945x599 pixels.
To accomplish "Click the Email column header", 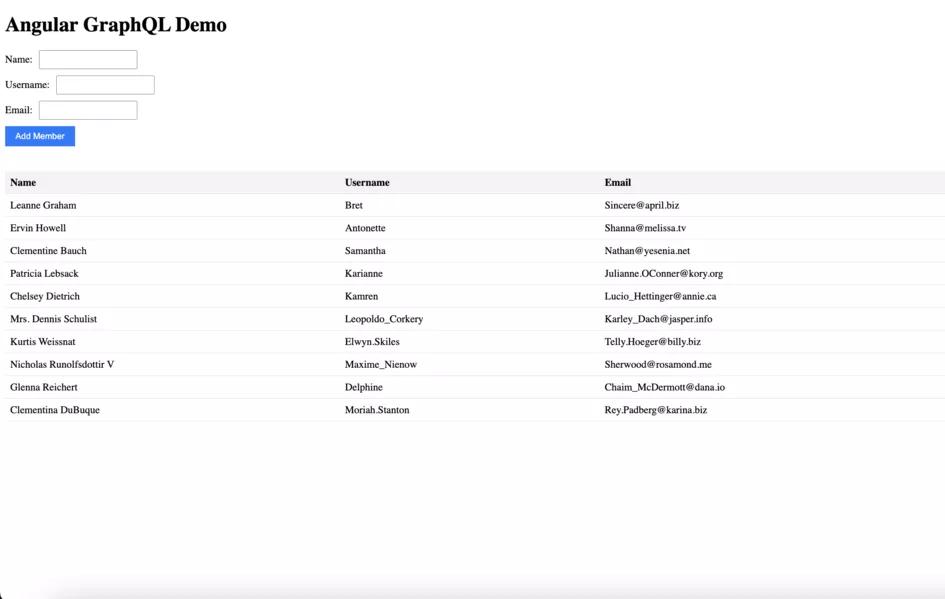I will (618, 183).
